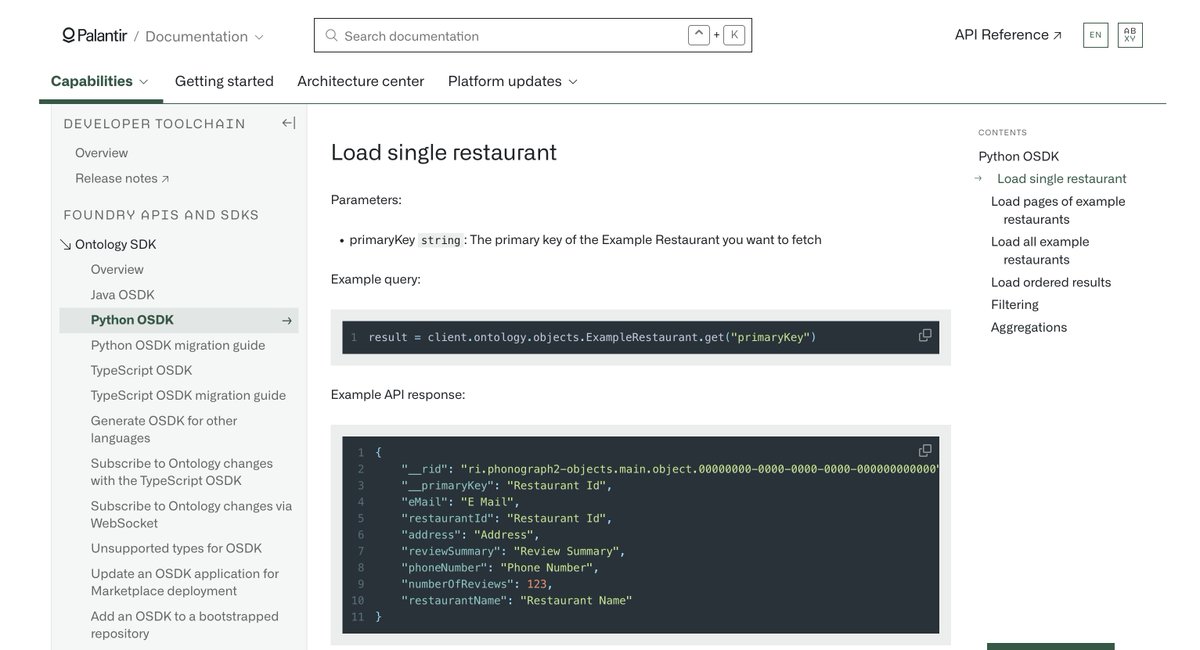Open Subscribe to Ontology changes with TypeScript OSDK

coord(182,472)
